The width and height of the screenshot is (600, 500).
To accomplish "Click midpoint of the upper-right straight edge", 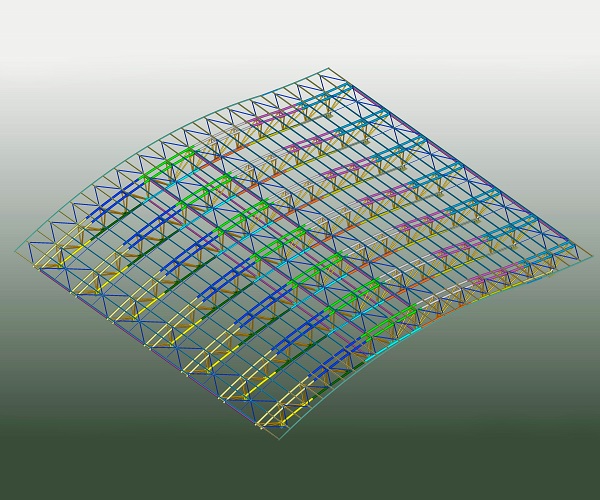I will (x=460, y=160).
